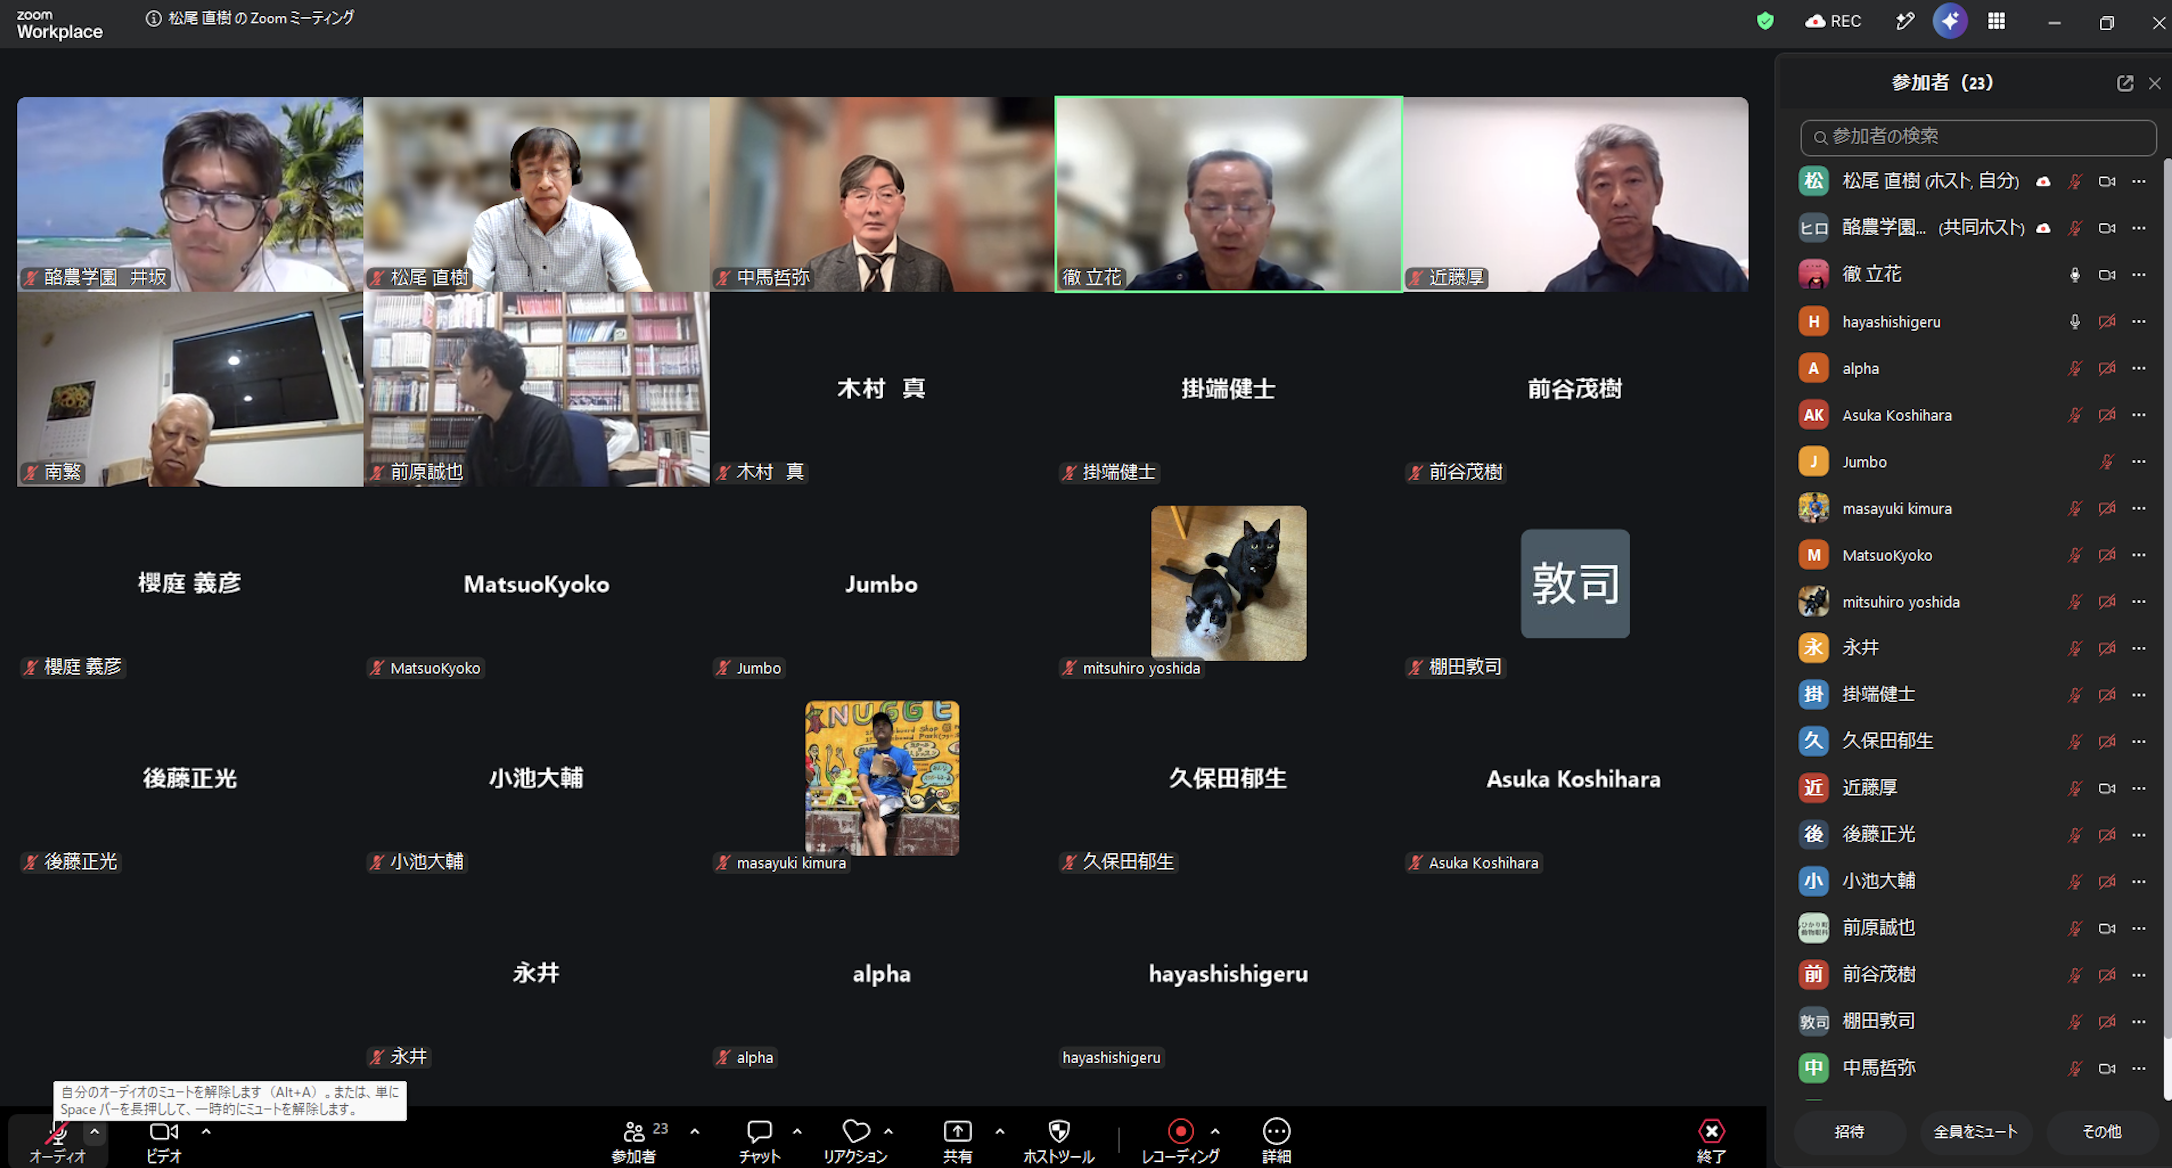Click the Share screen icon

coord(957,1140)
